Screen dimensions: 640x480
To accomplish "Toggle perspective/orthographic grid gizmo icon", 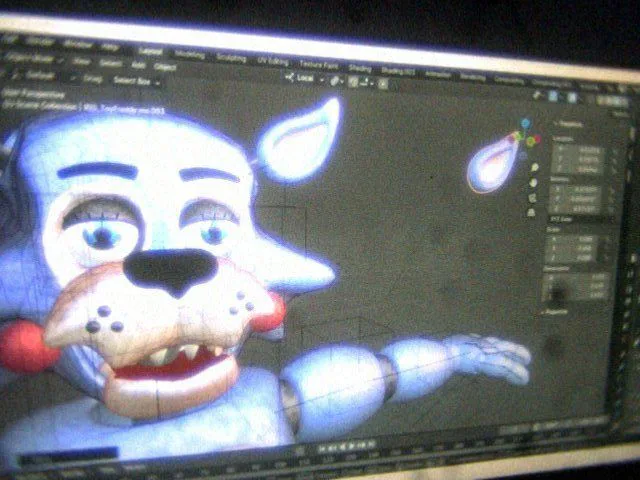I will pos(531,212).
